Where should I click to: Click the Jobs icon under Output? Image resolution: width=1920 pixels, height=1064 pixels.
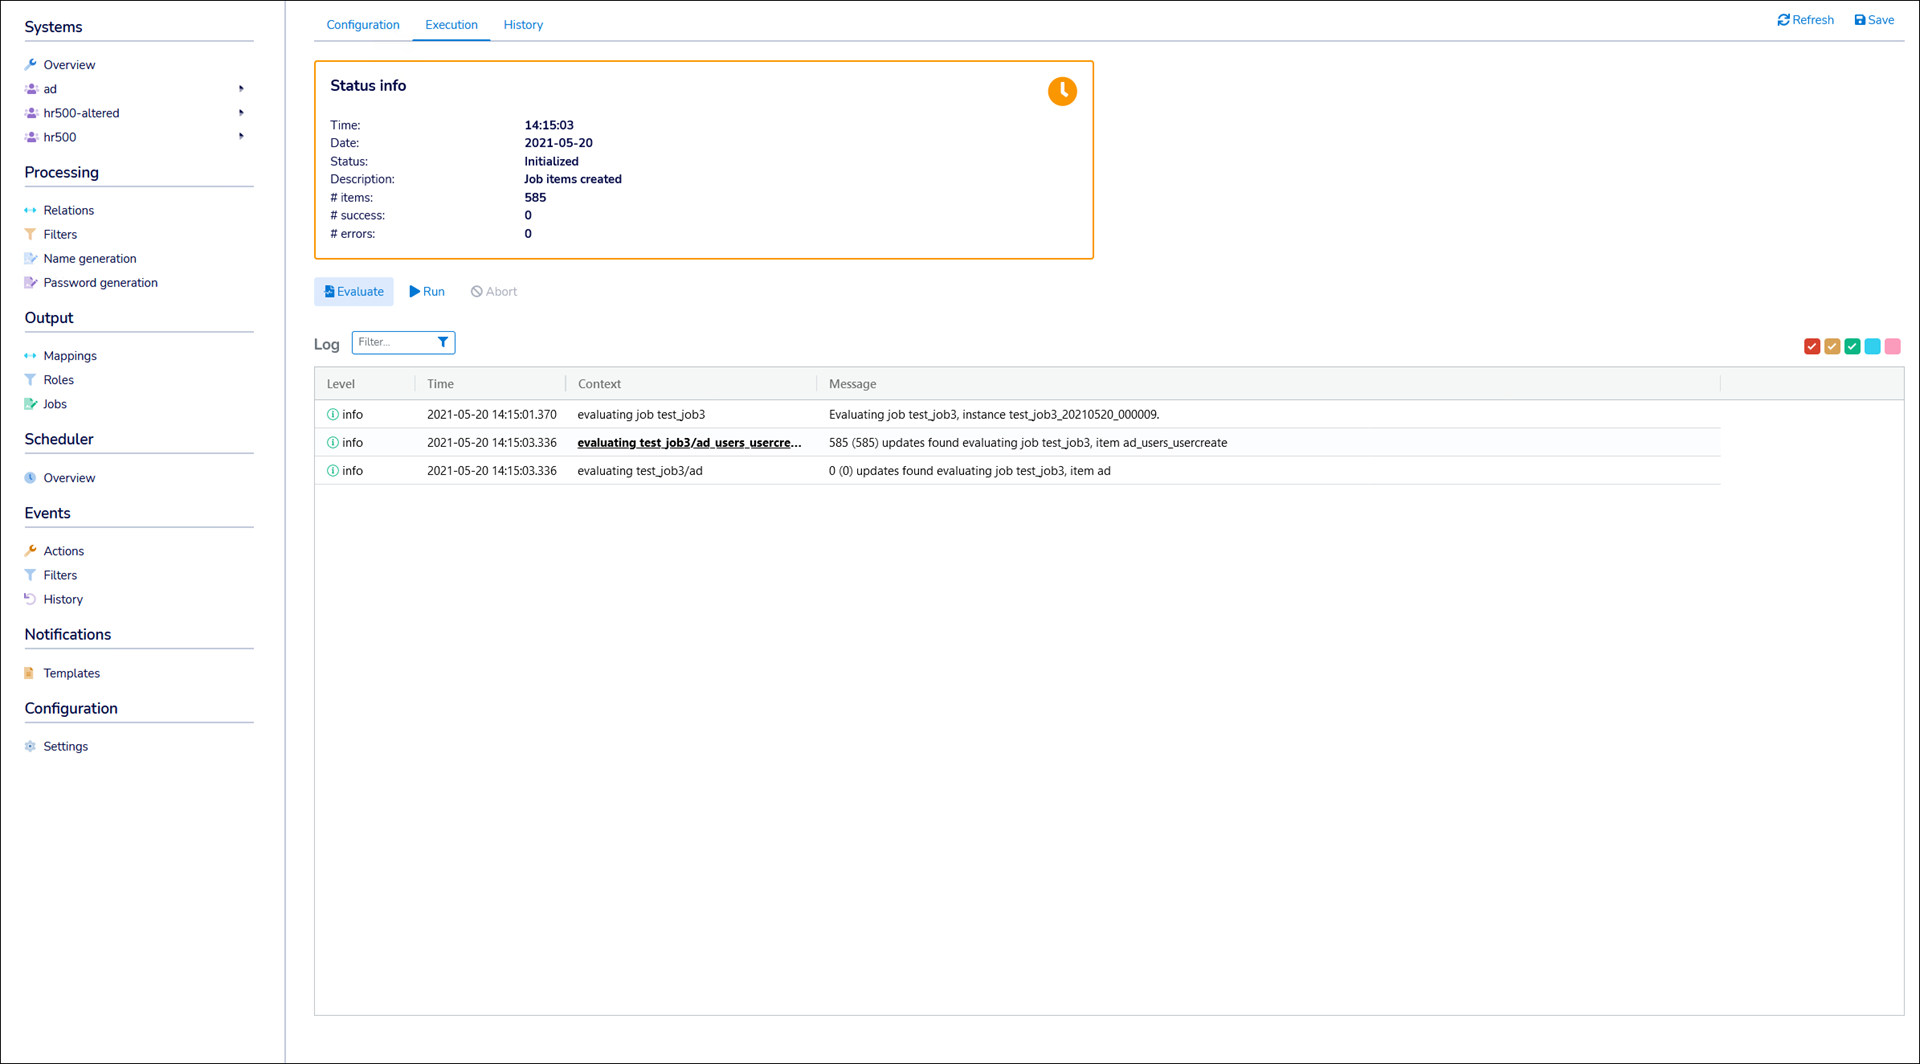(x=31, y=404)
